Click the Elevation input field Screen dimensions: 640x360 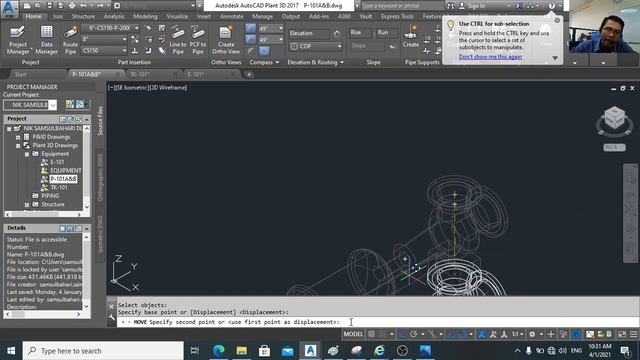pos(309,33)
